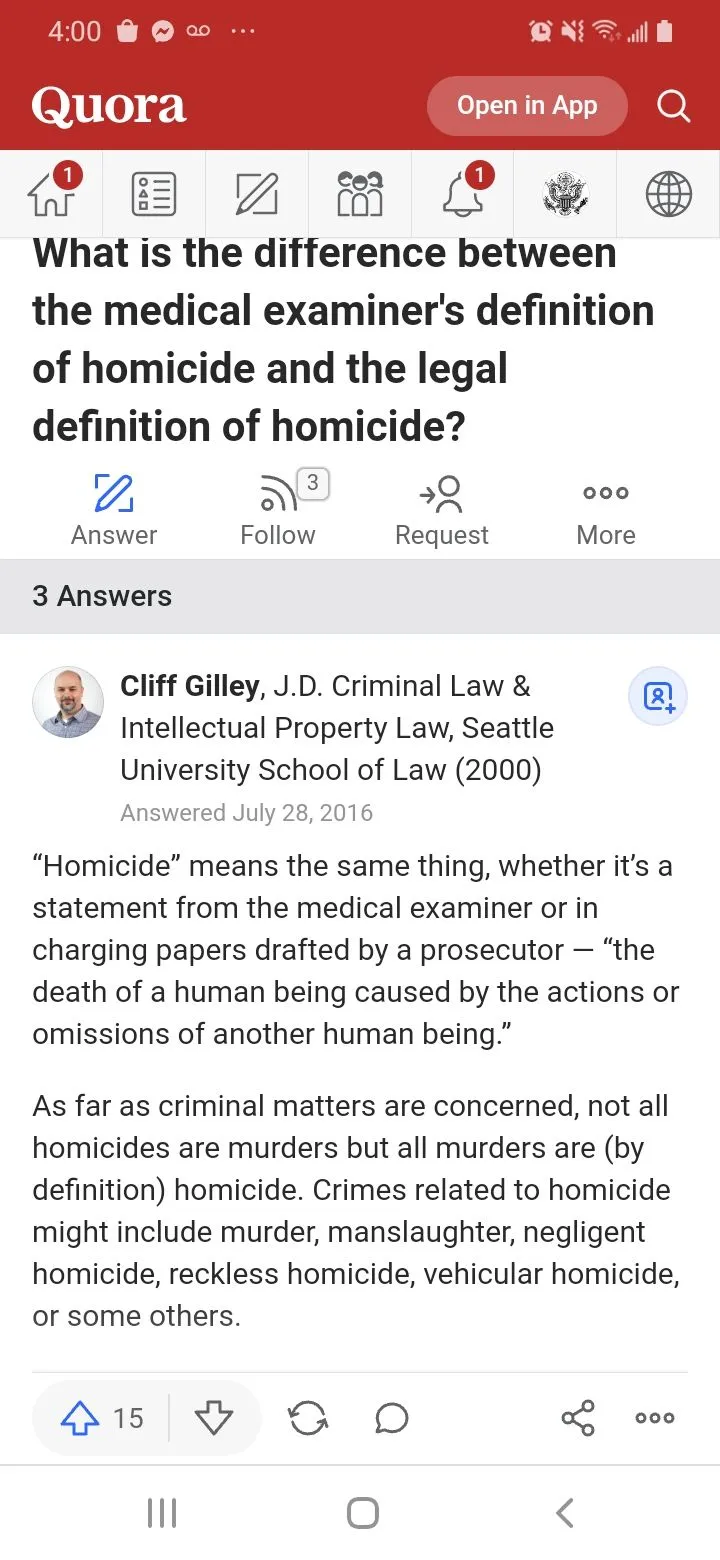The image size is (720, 1560).
Task: Tap Cliff Gilley's profile photo
Action: [68, 702]
